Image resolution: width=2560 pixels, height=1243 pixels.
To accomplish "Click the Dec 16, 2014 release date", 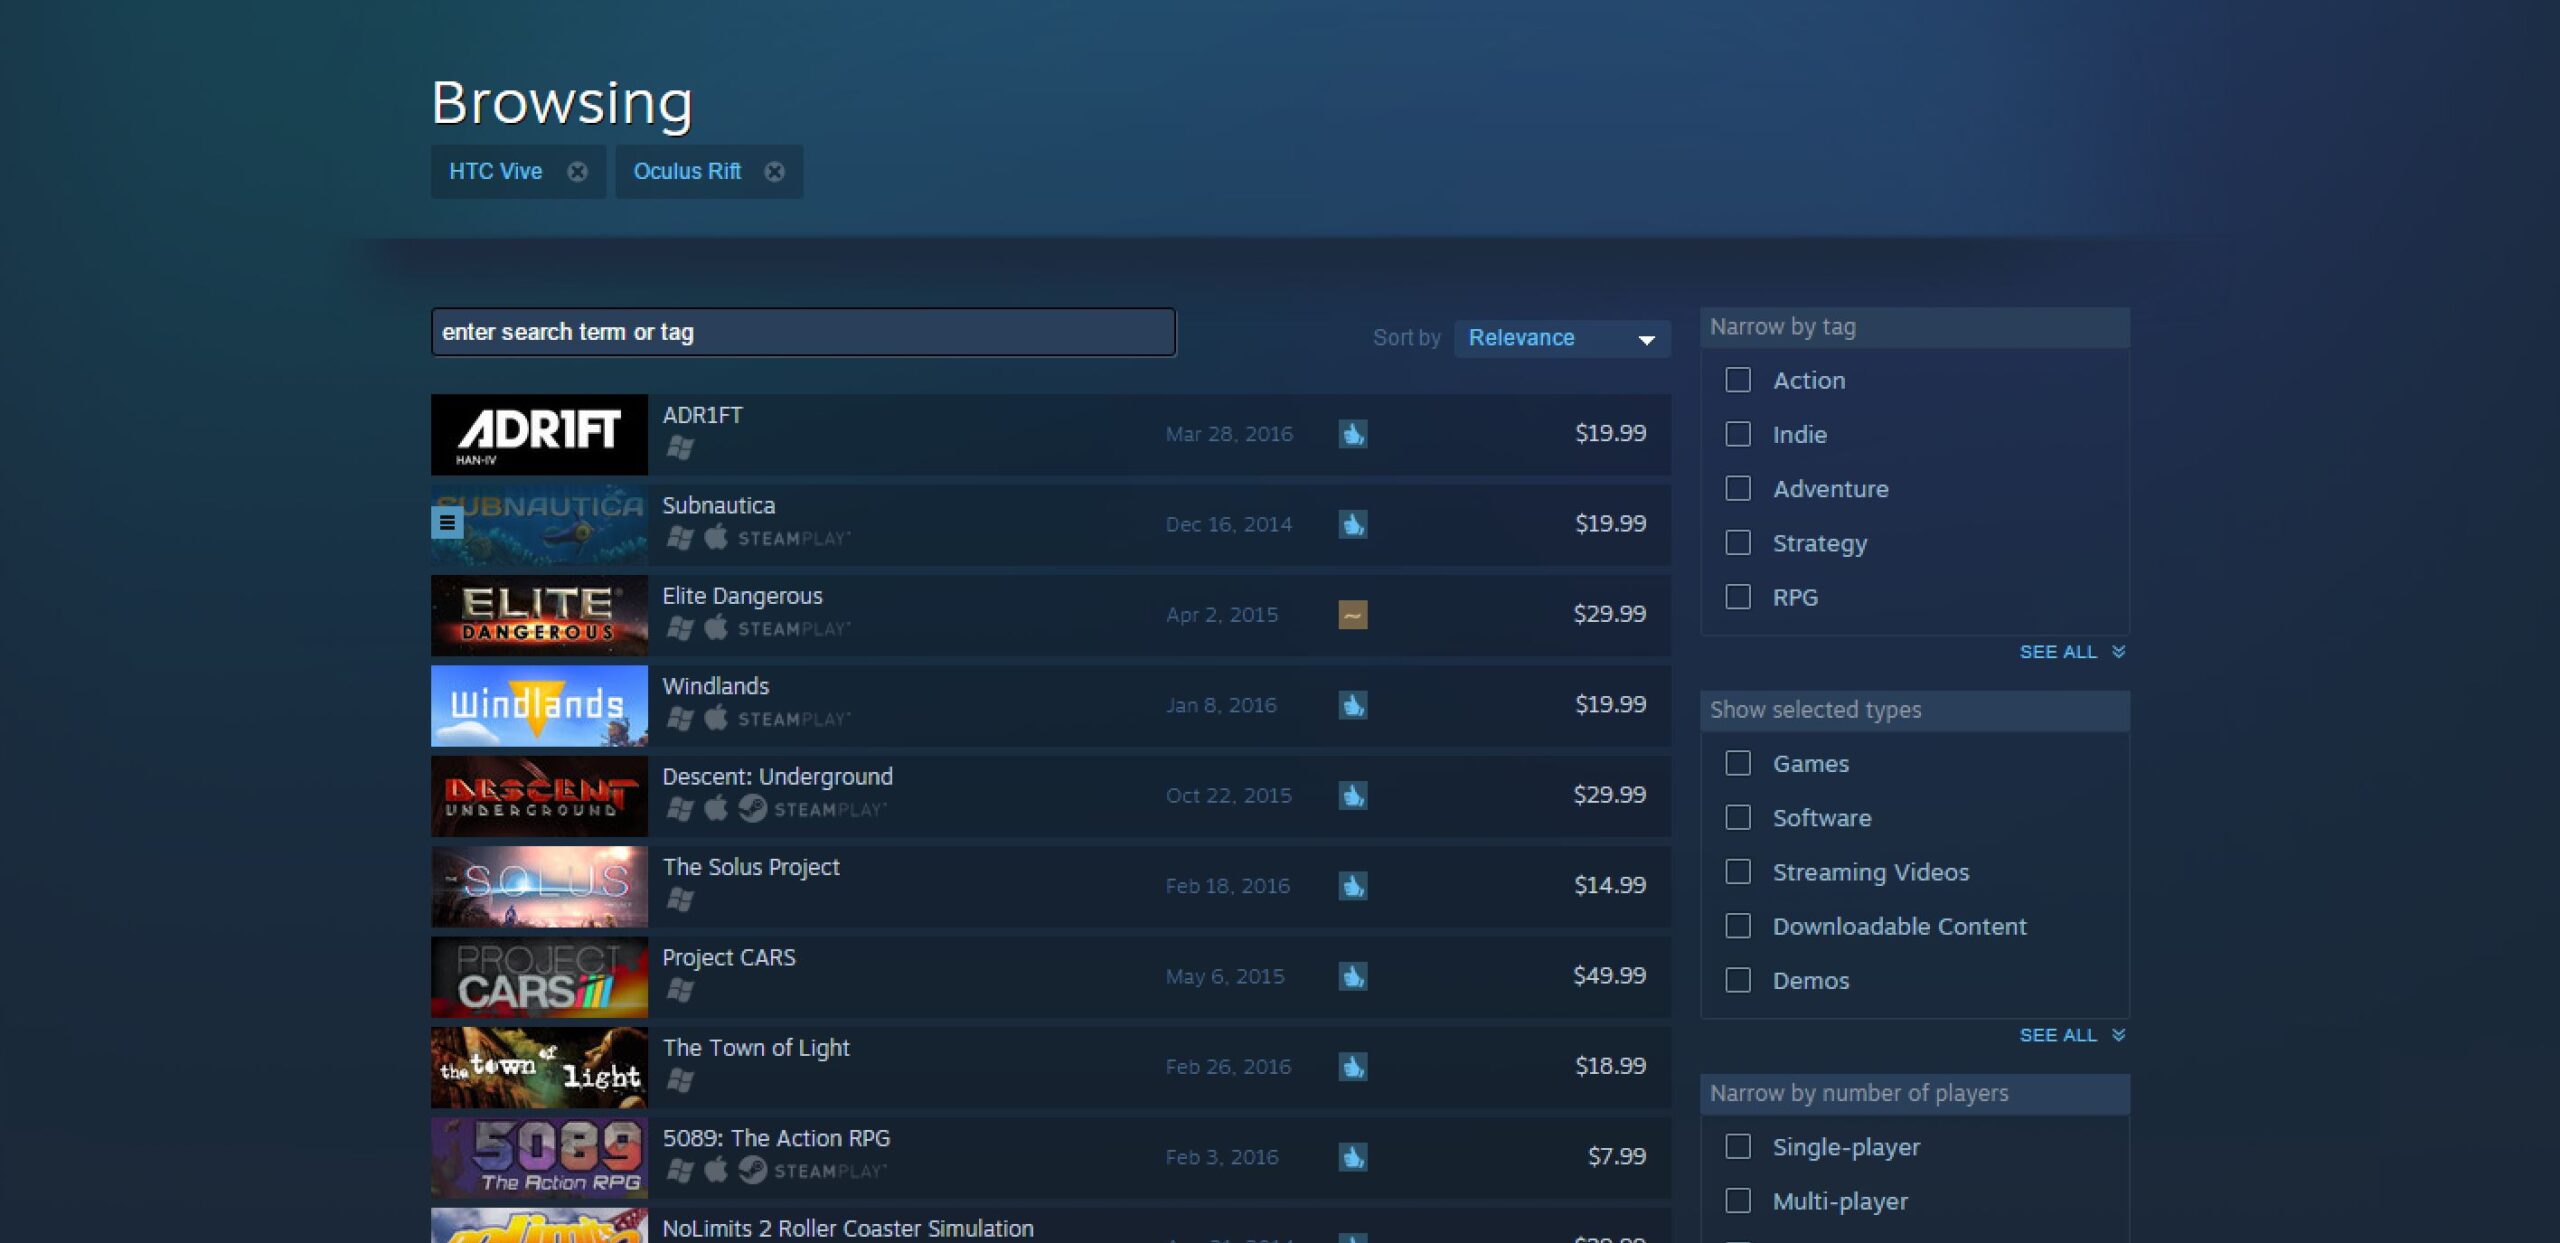I will click(x=1228, y=524).
